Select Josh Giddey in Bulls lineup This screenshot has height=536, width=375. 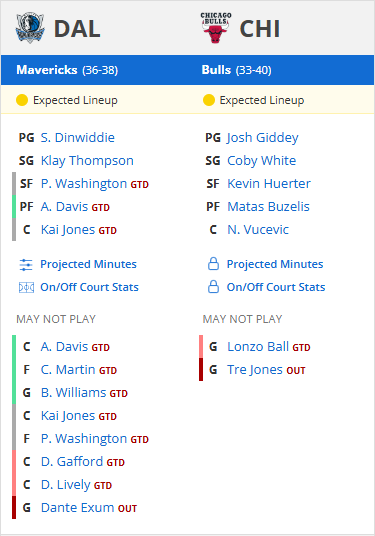263,138
